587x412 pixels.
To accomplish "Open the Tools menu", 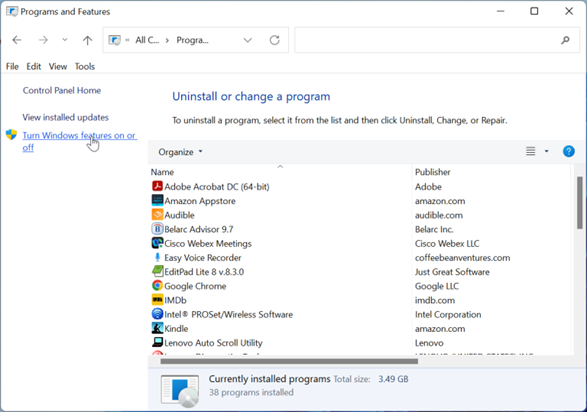I will (85, 67).
